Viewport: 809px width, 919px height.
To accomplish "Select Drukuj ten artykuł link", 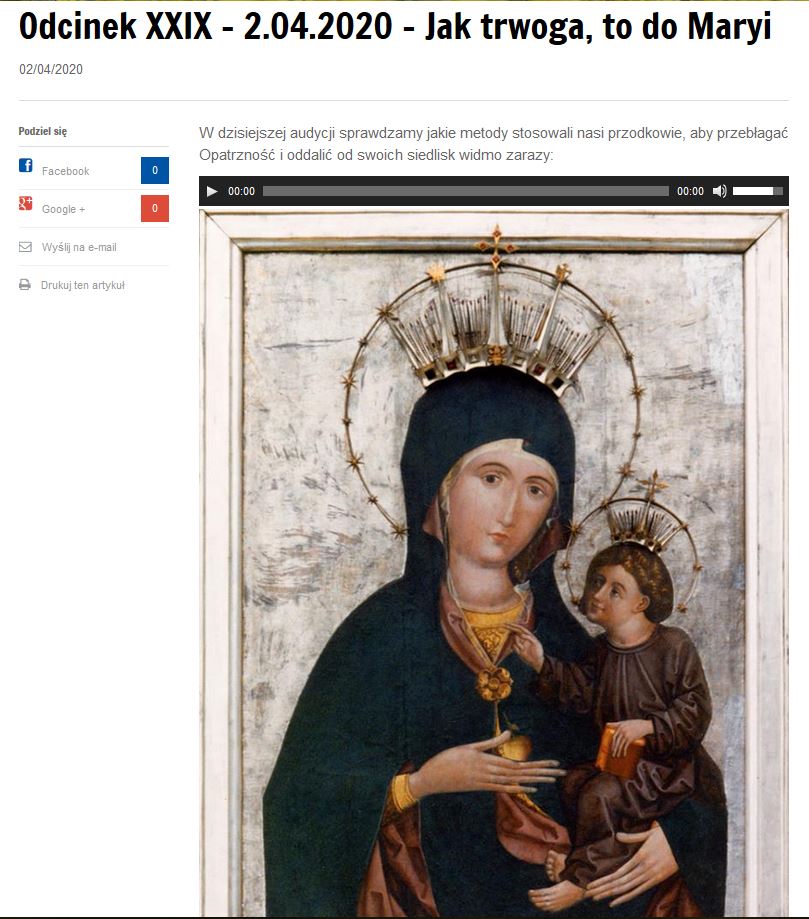I will tap(83, 285).
